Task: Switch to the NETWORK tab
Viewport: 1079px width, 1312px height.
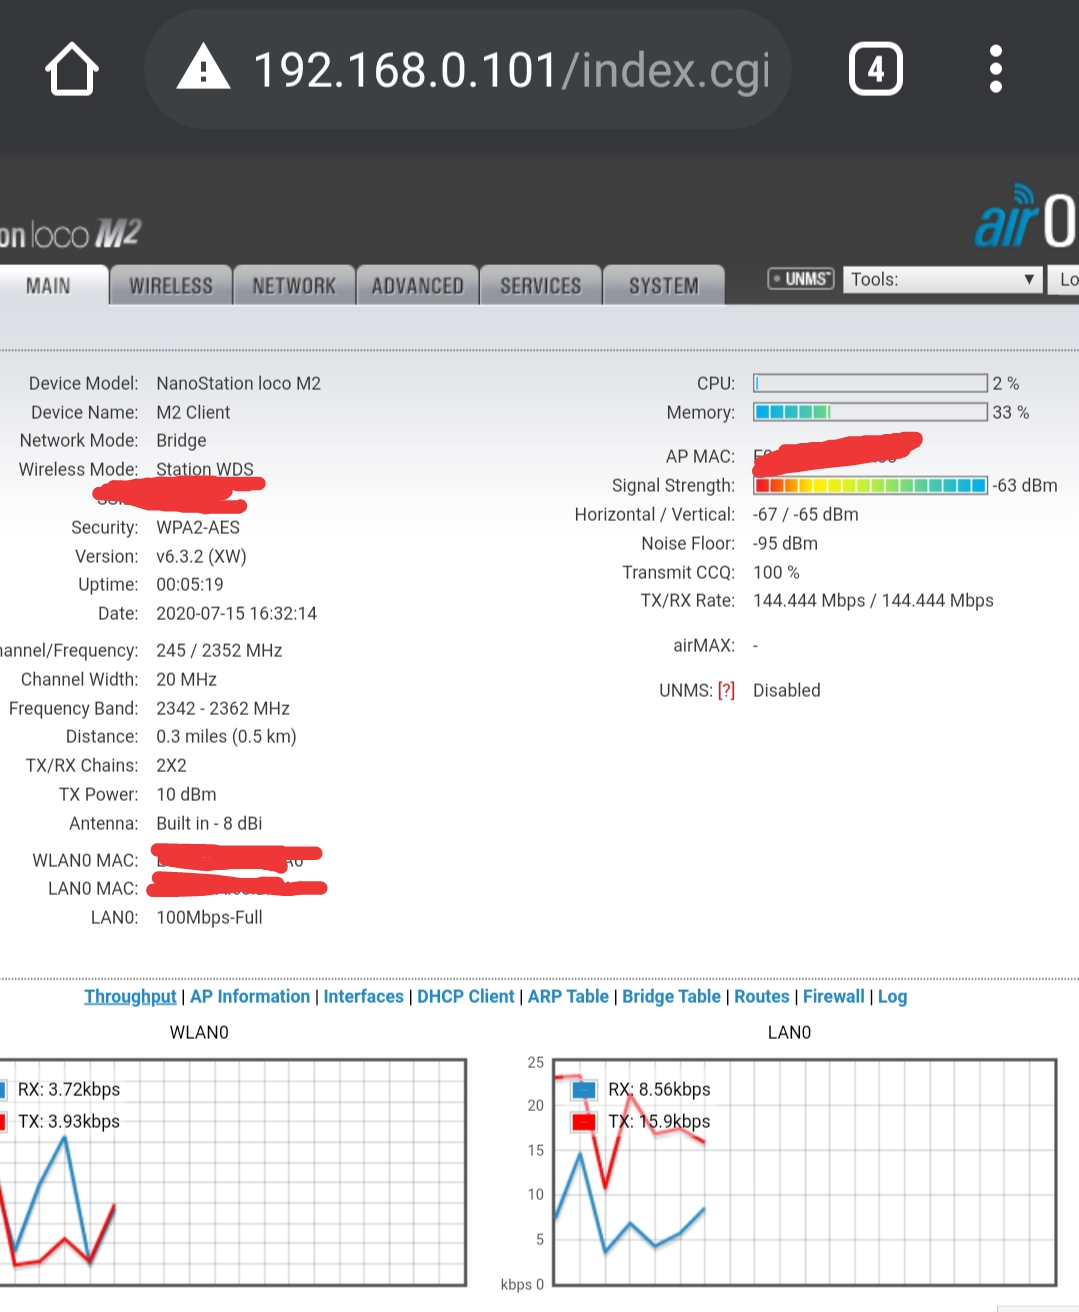Action: (x=294, y=286)
